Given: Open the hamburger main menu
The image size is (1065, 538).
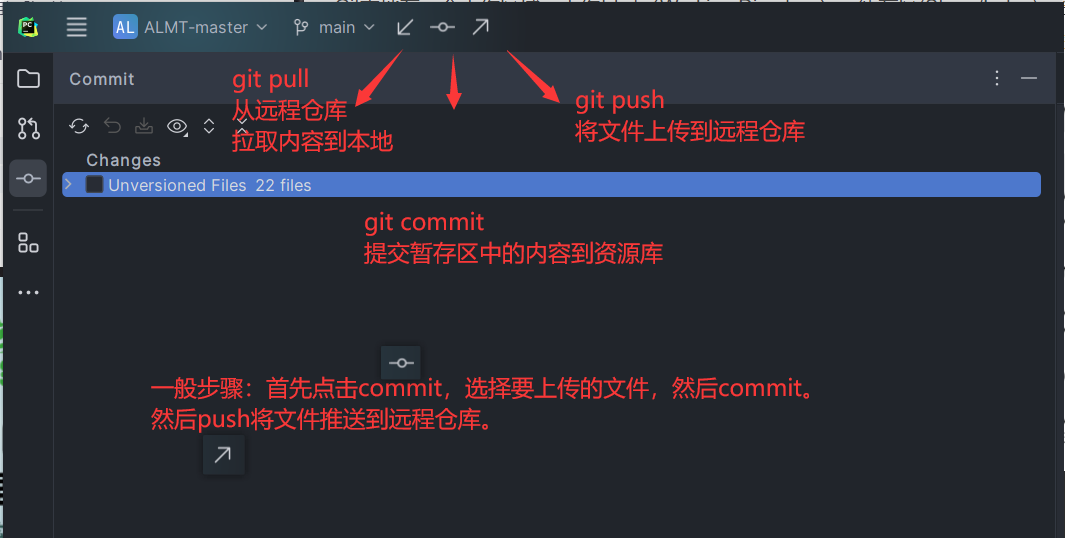Looking at the screenshot, I should pos(76,27).
